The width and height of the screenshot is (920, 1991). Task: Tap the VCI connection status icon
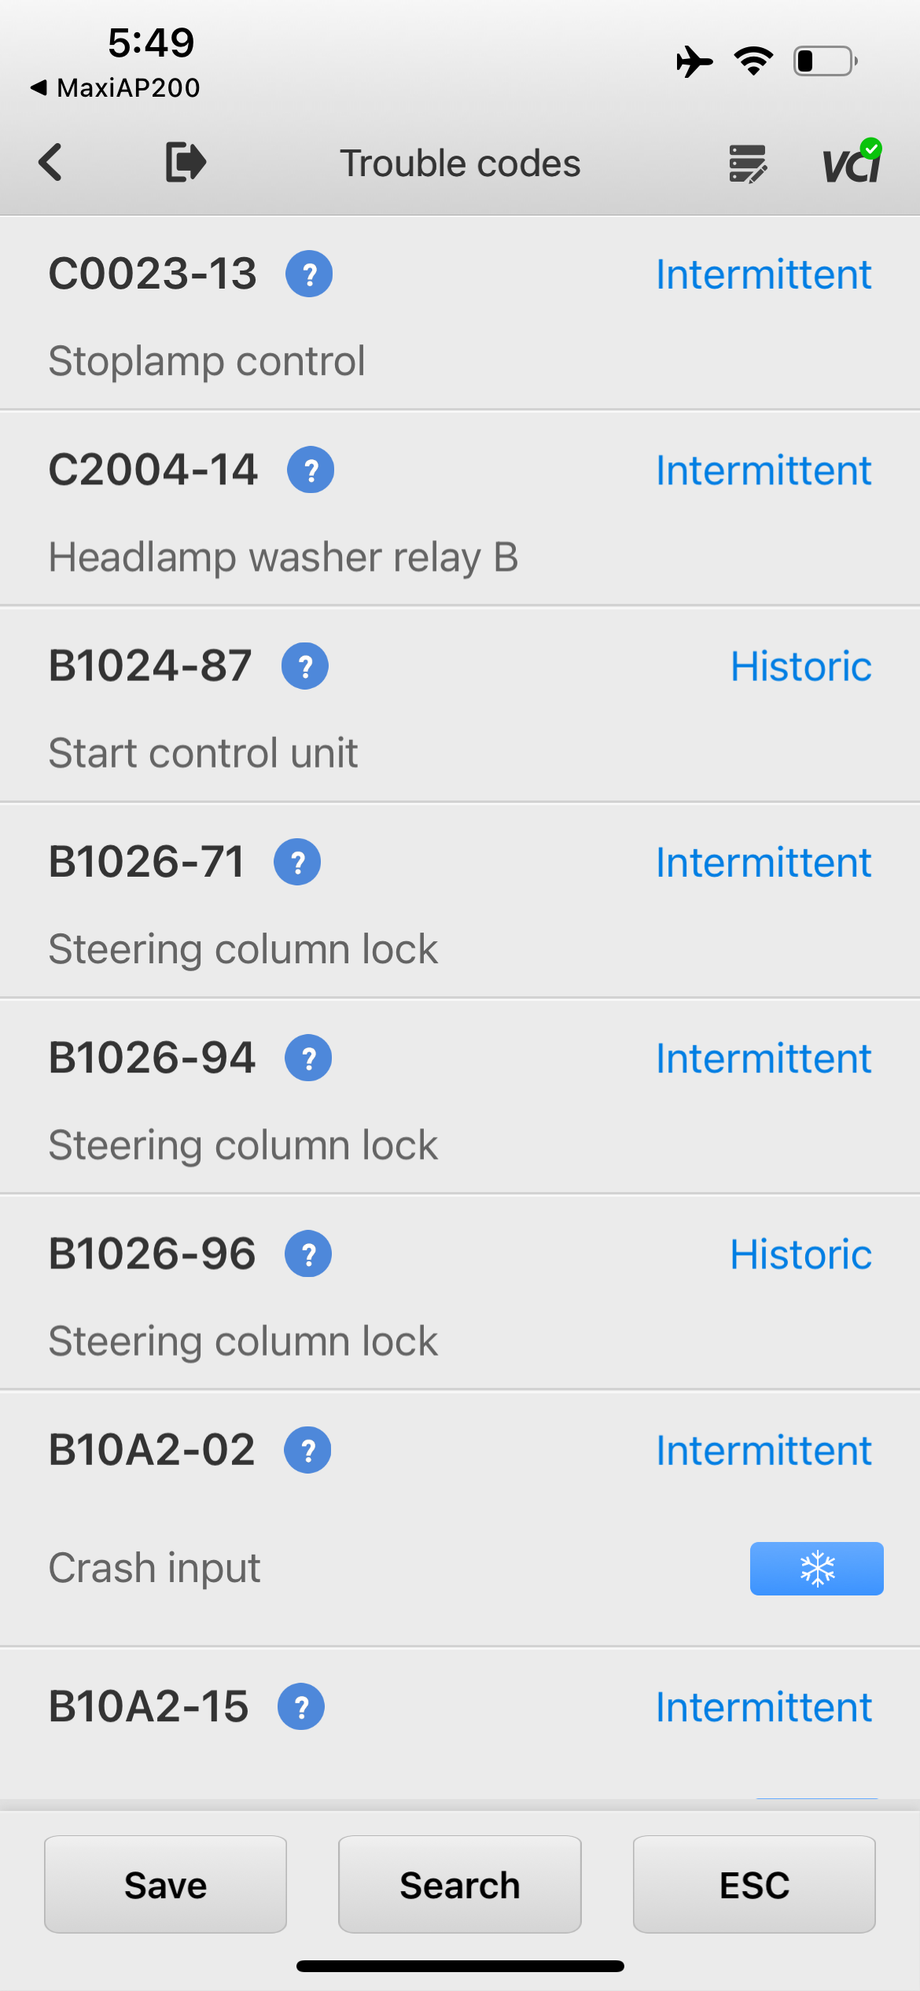[852, 162]
